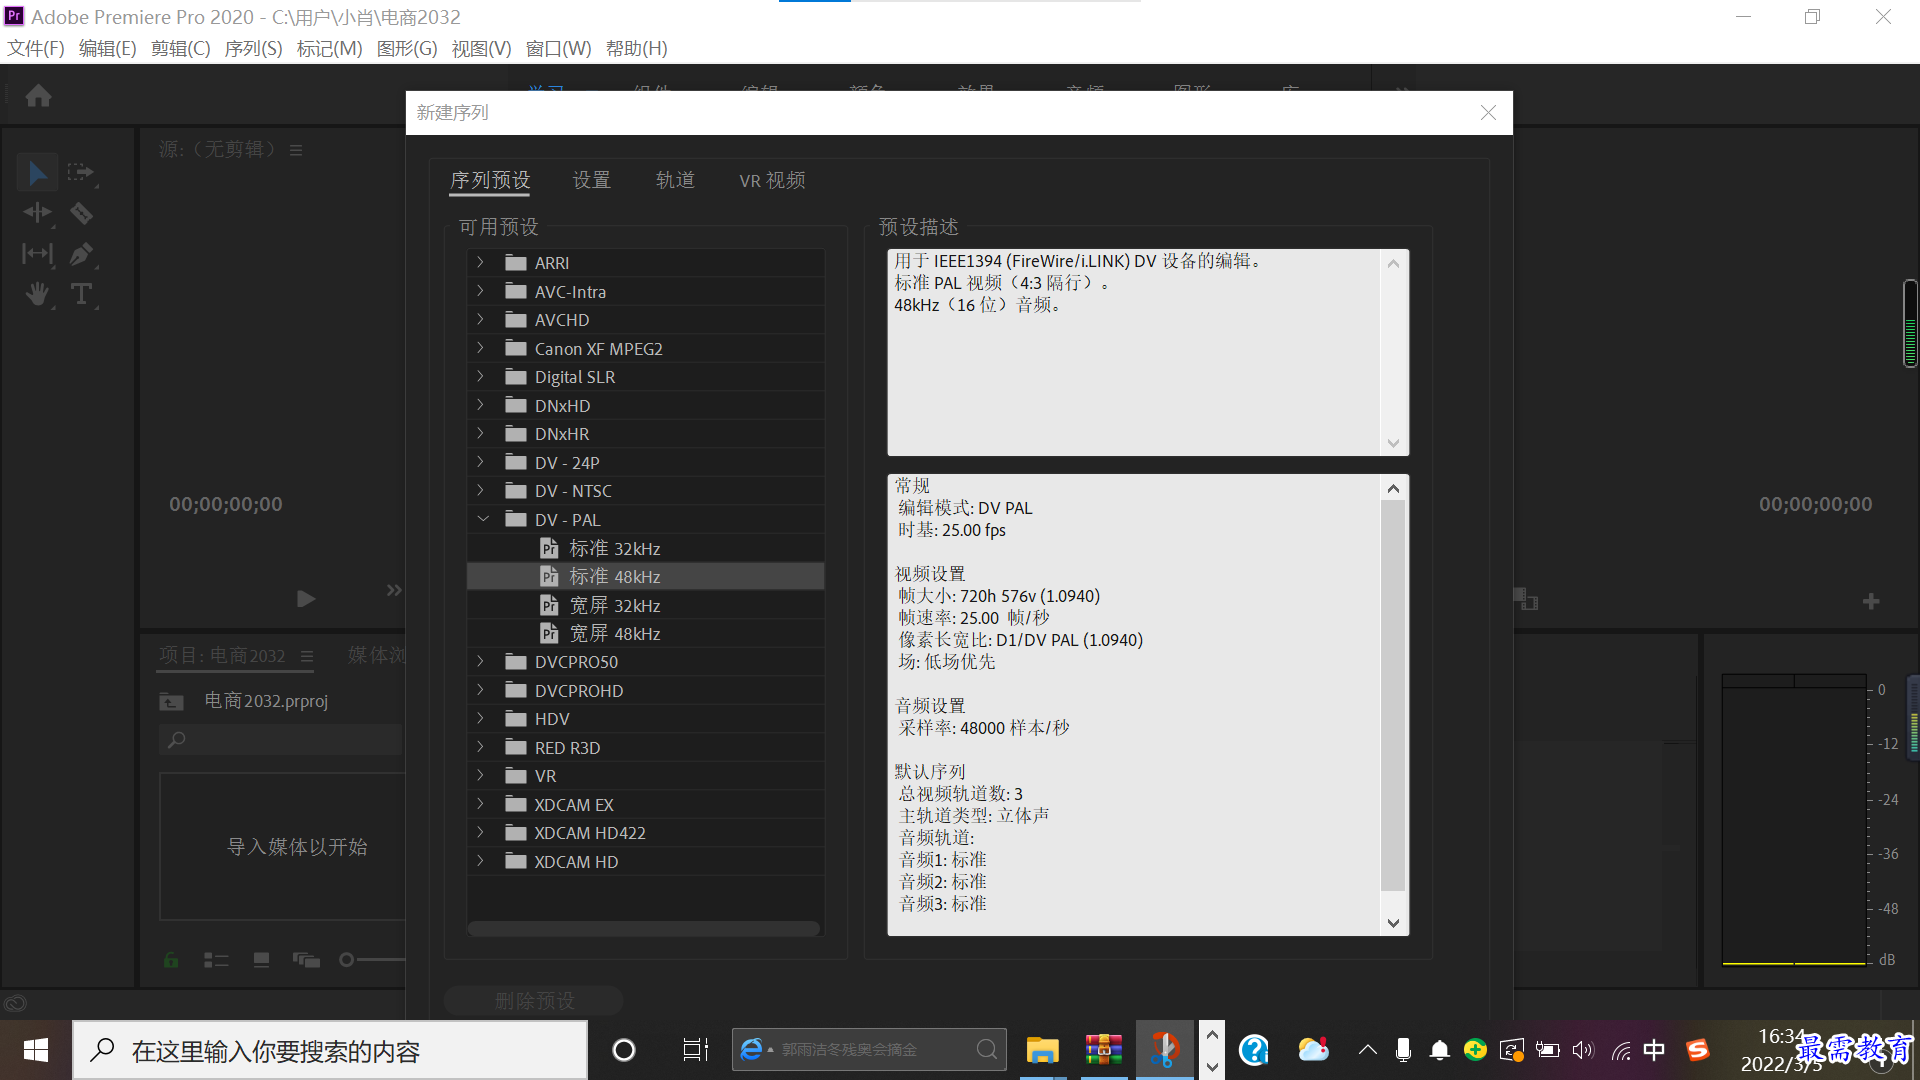Screen dimensions: 1920x1080
Task: Open the help question mark app
Action: 1253,1050
